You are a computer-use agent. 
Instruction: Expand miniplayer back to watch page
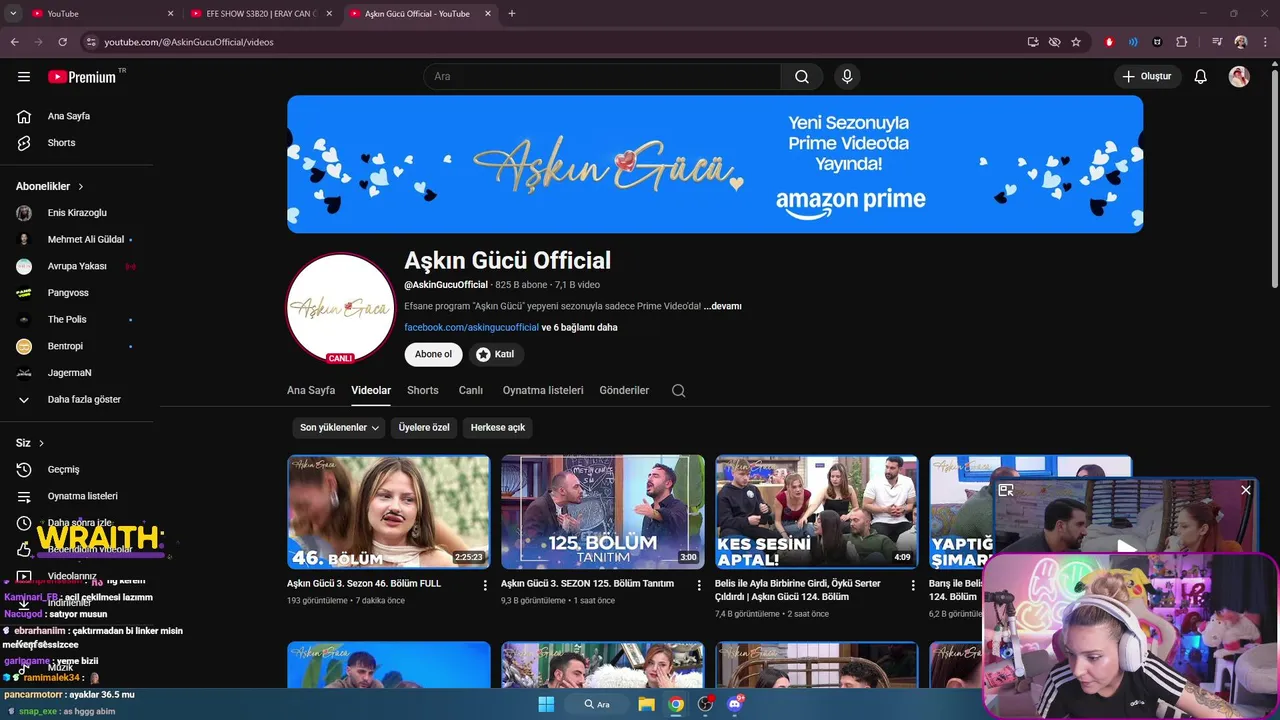[1006, 490]
